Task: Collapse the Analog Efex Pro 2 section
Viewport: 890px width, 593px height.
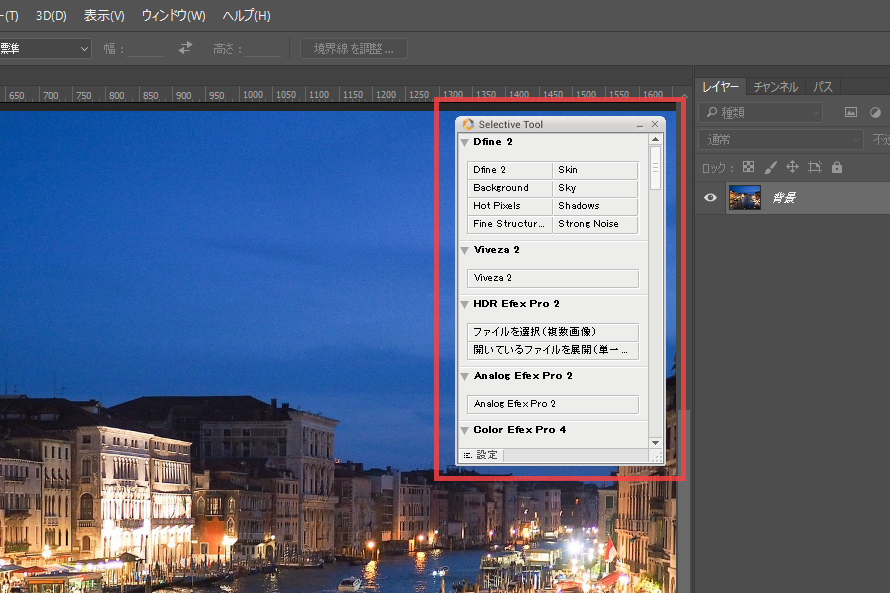Action: pyautogui.click(x=465, y=376)
